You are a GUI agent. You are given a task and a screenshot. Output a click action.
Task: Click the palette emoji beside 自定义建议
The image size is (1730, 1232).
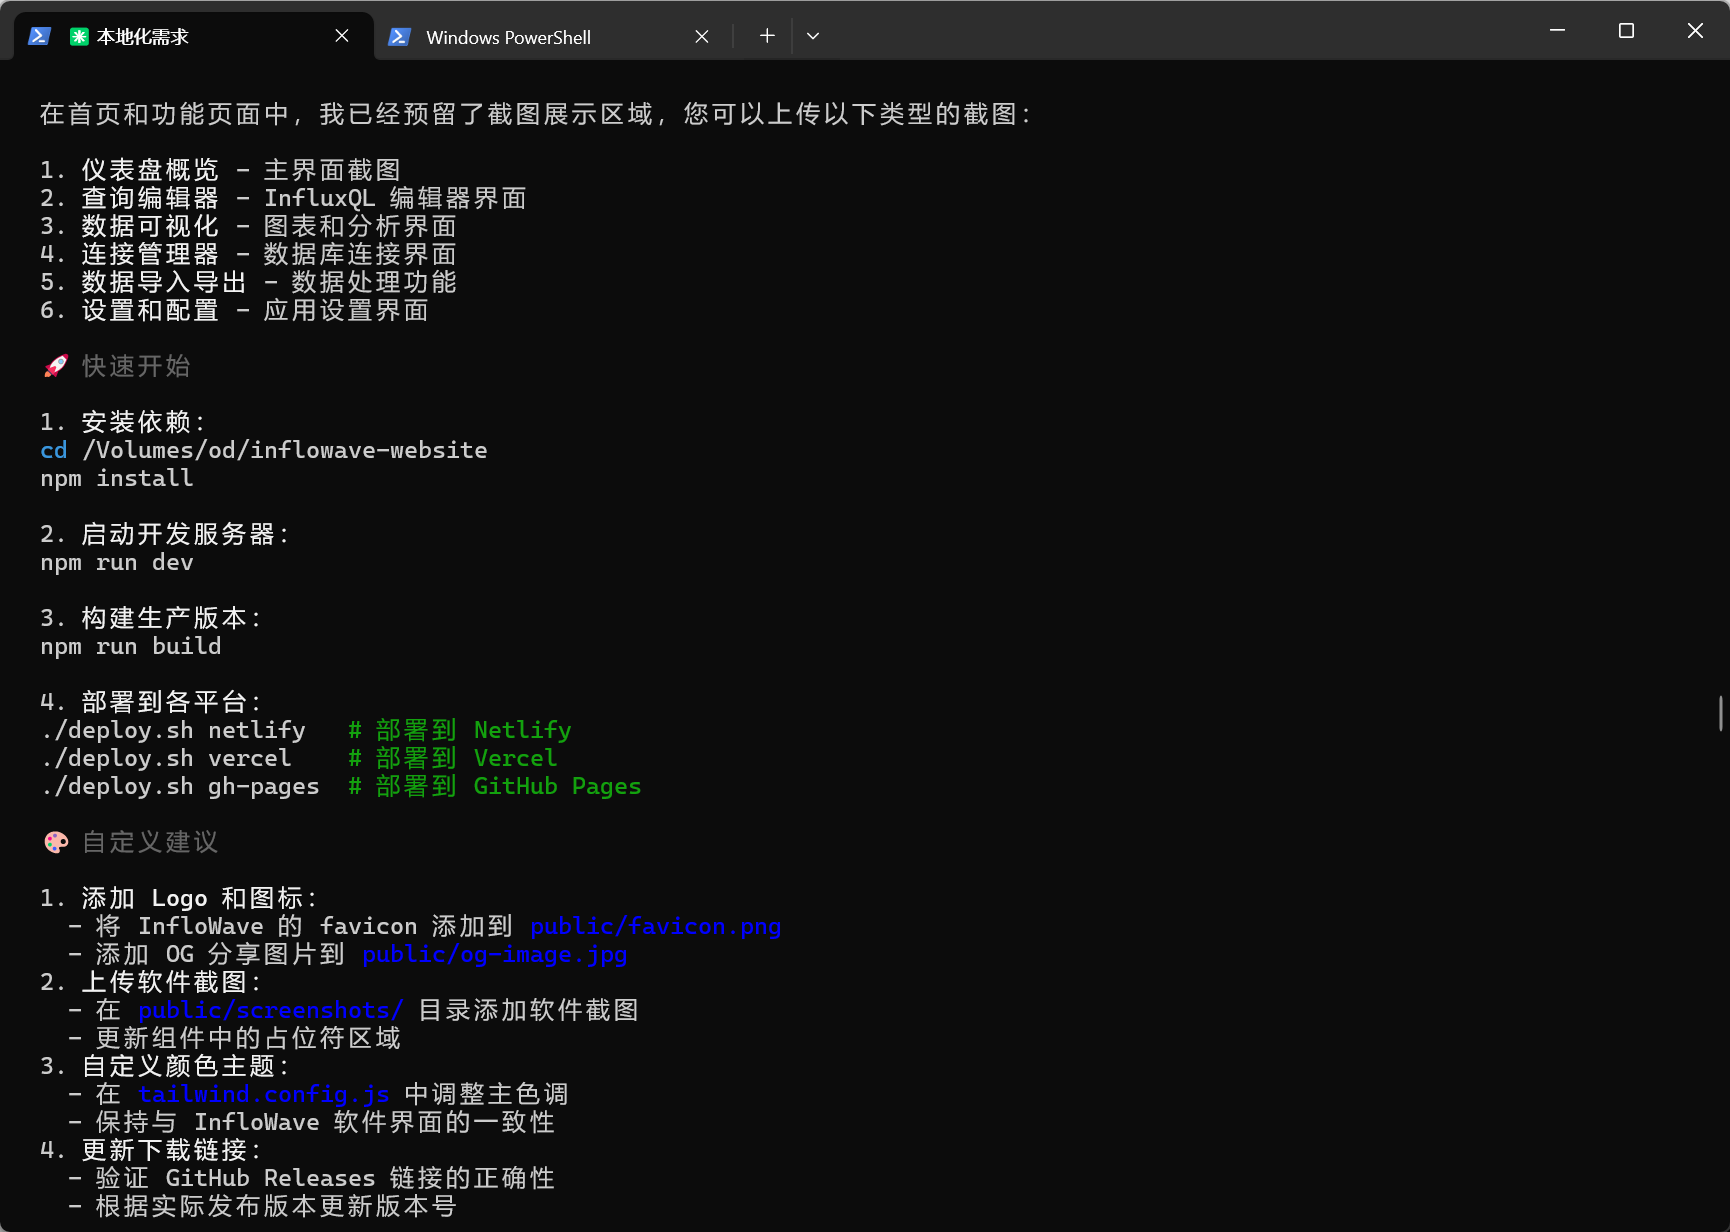coord(56,842)
